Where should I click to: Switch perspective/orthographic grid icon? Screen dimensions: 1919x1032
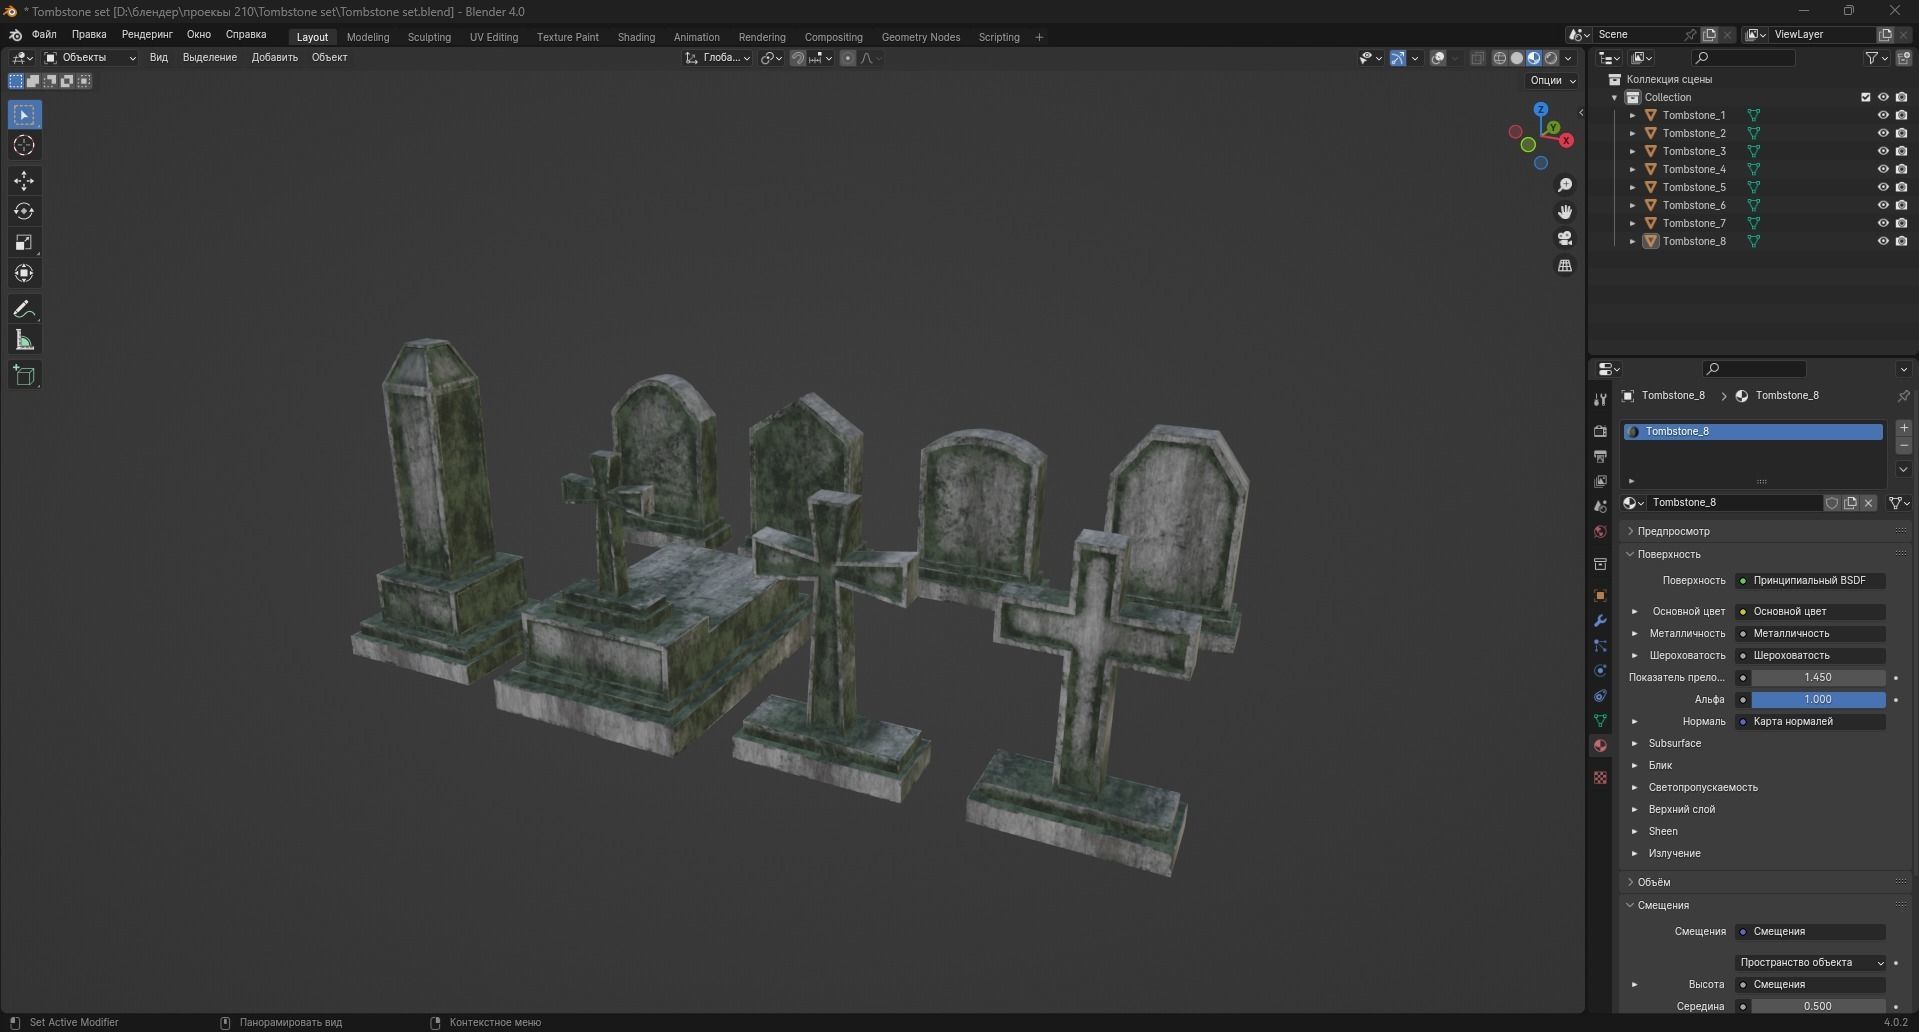(x=1565, y=265)
